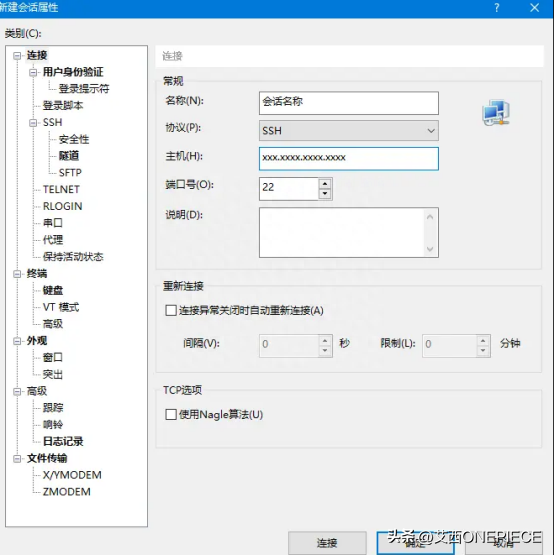Select 窗口 under 外观

tap(52, 357)
